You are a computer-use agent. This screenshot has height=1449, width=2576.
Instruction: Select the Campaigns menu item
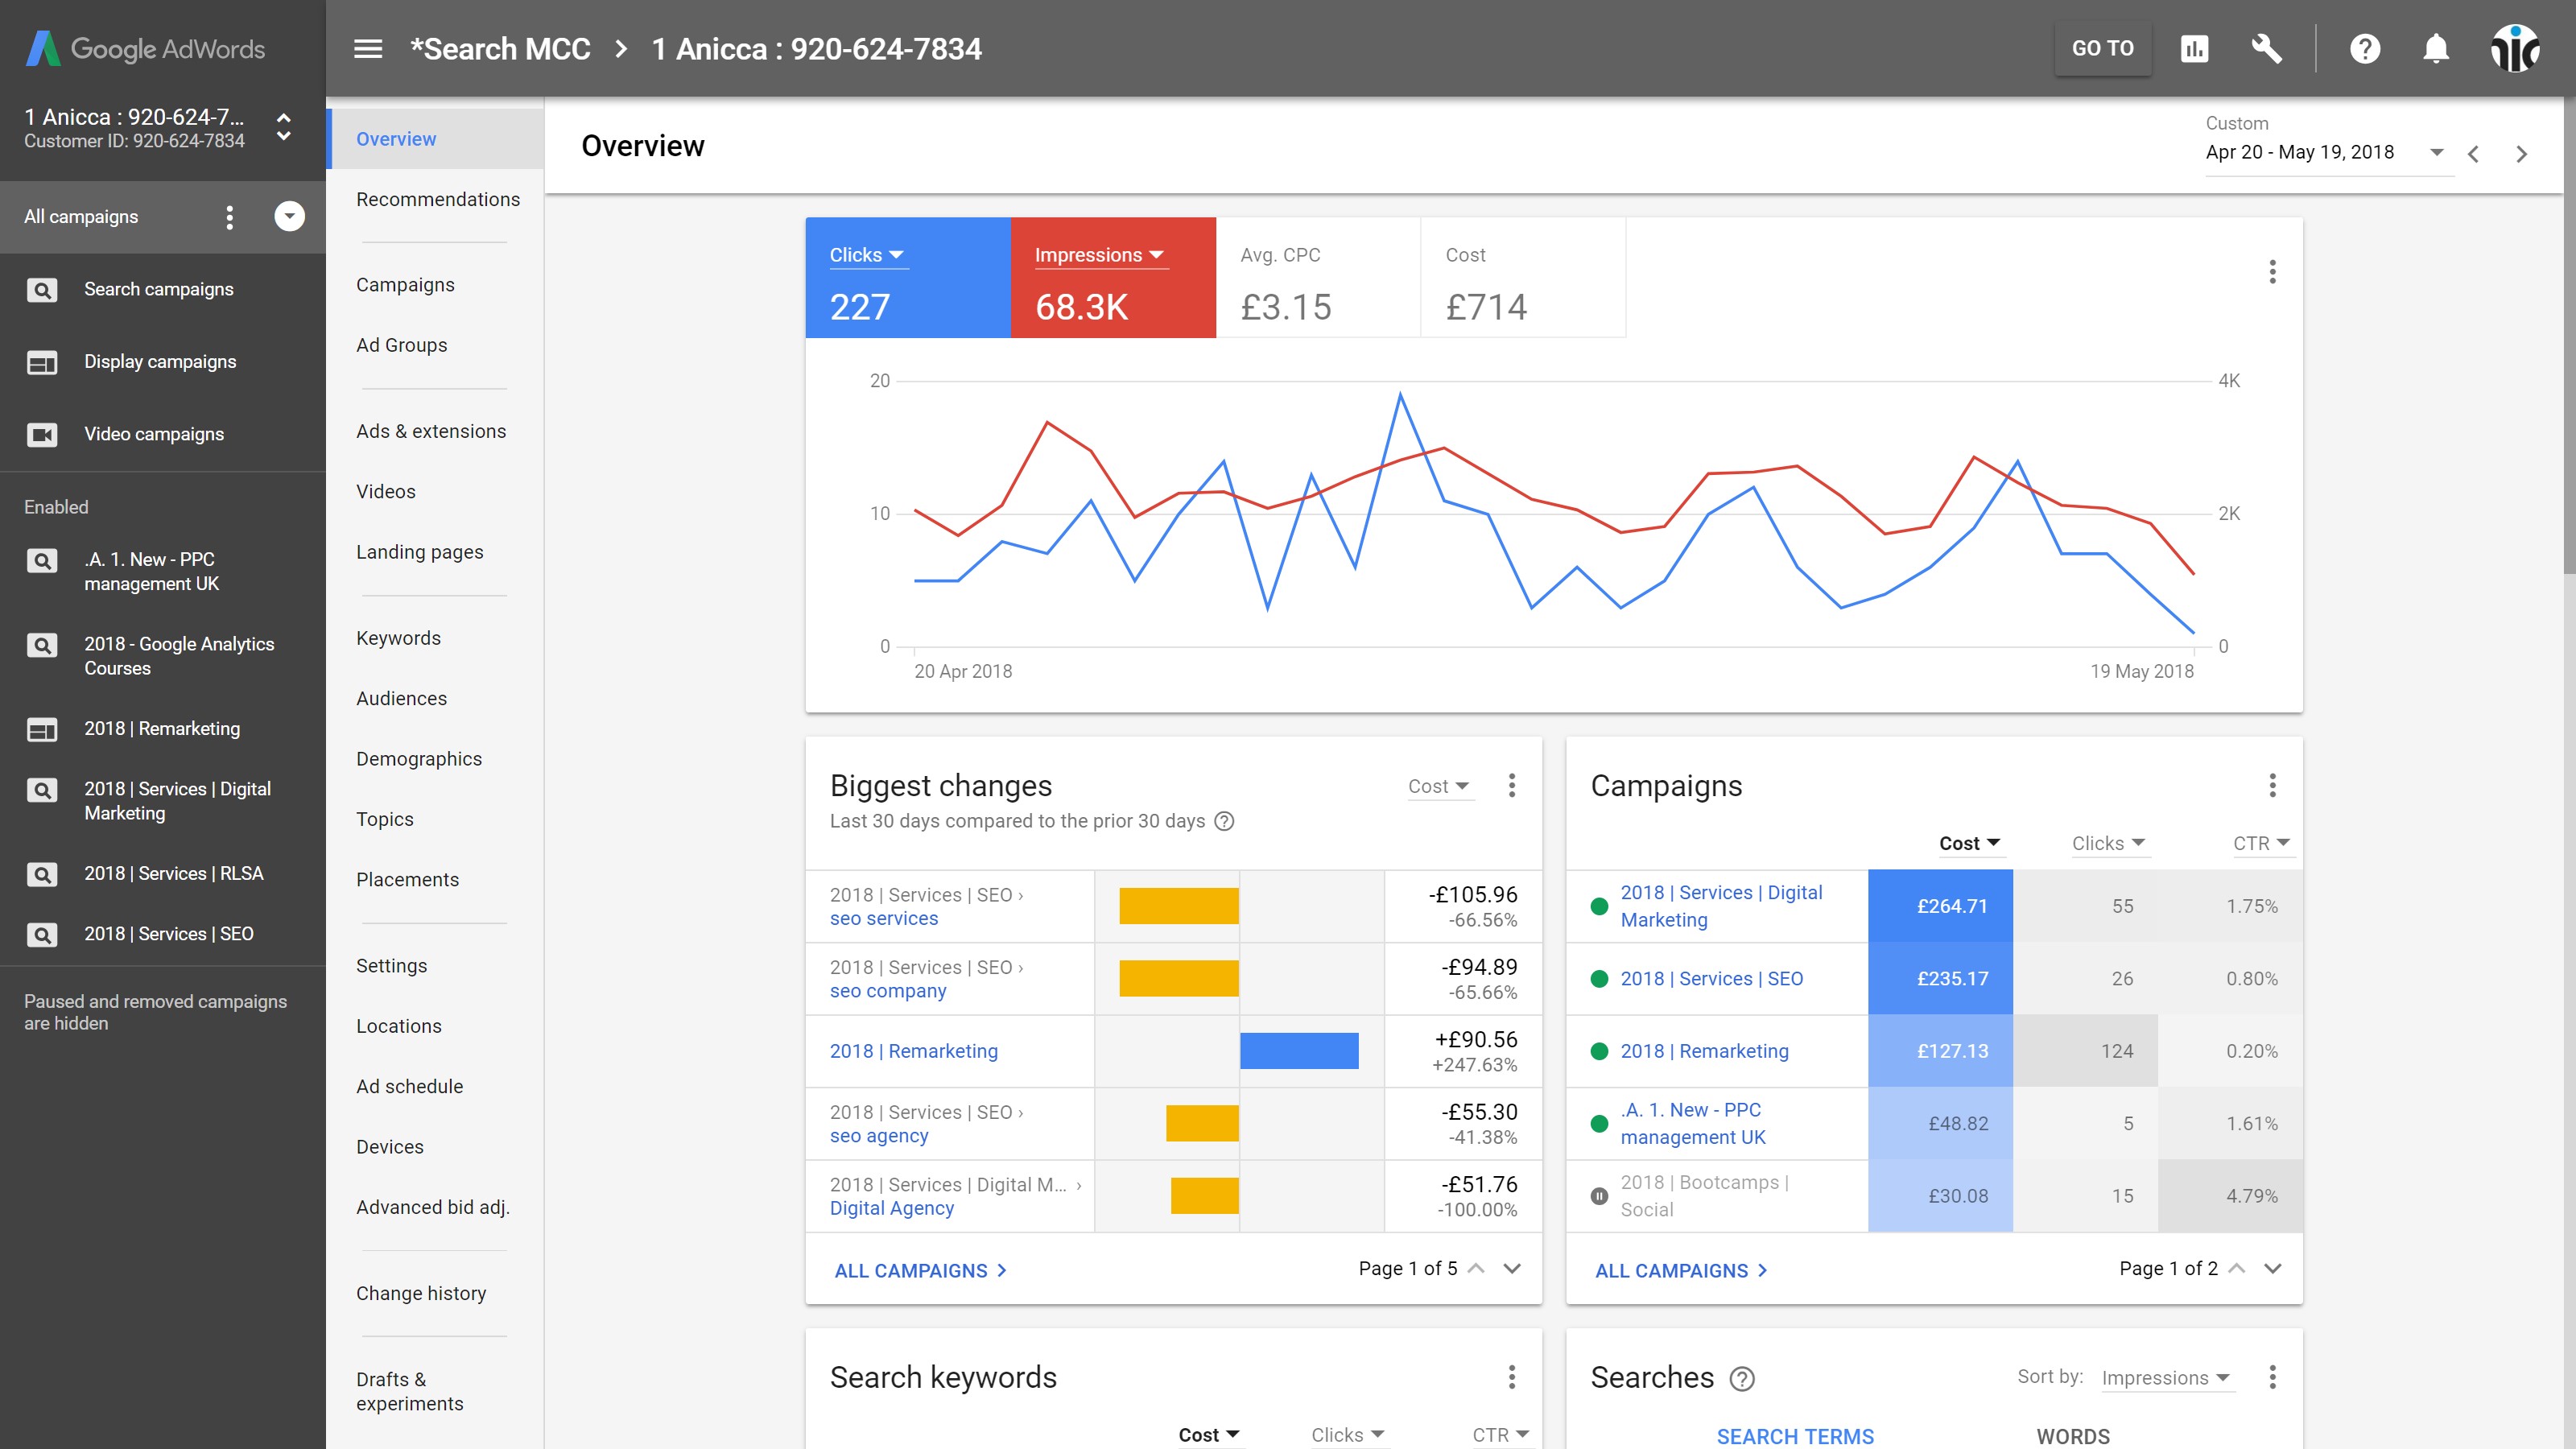tap(403, 283)
